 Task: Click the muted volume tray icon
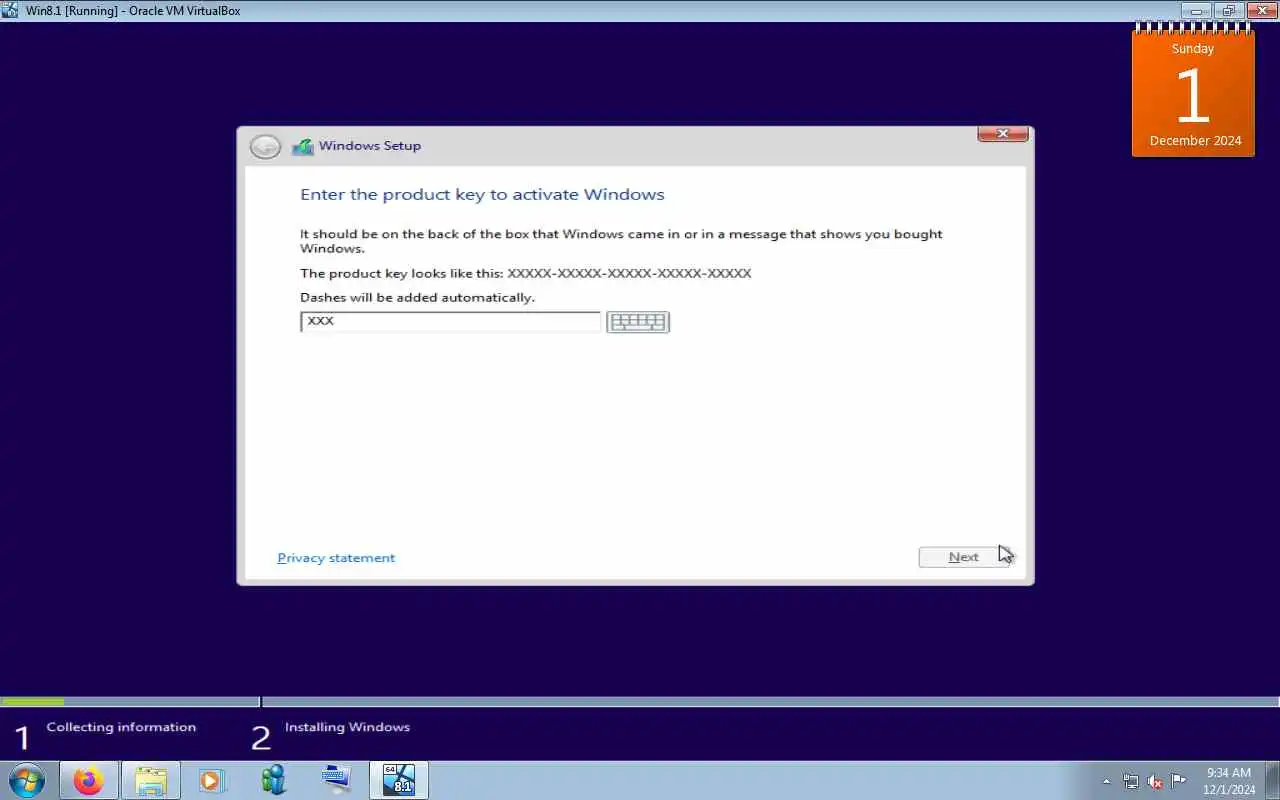(1155, 781)
